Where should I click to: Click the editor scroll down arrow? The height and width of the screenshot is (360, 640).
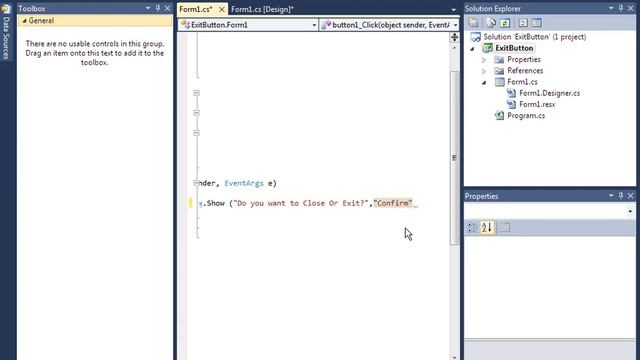pos(454,357)
